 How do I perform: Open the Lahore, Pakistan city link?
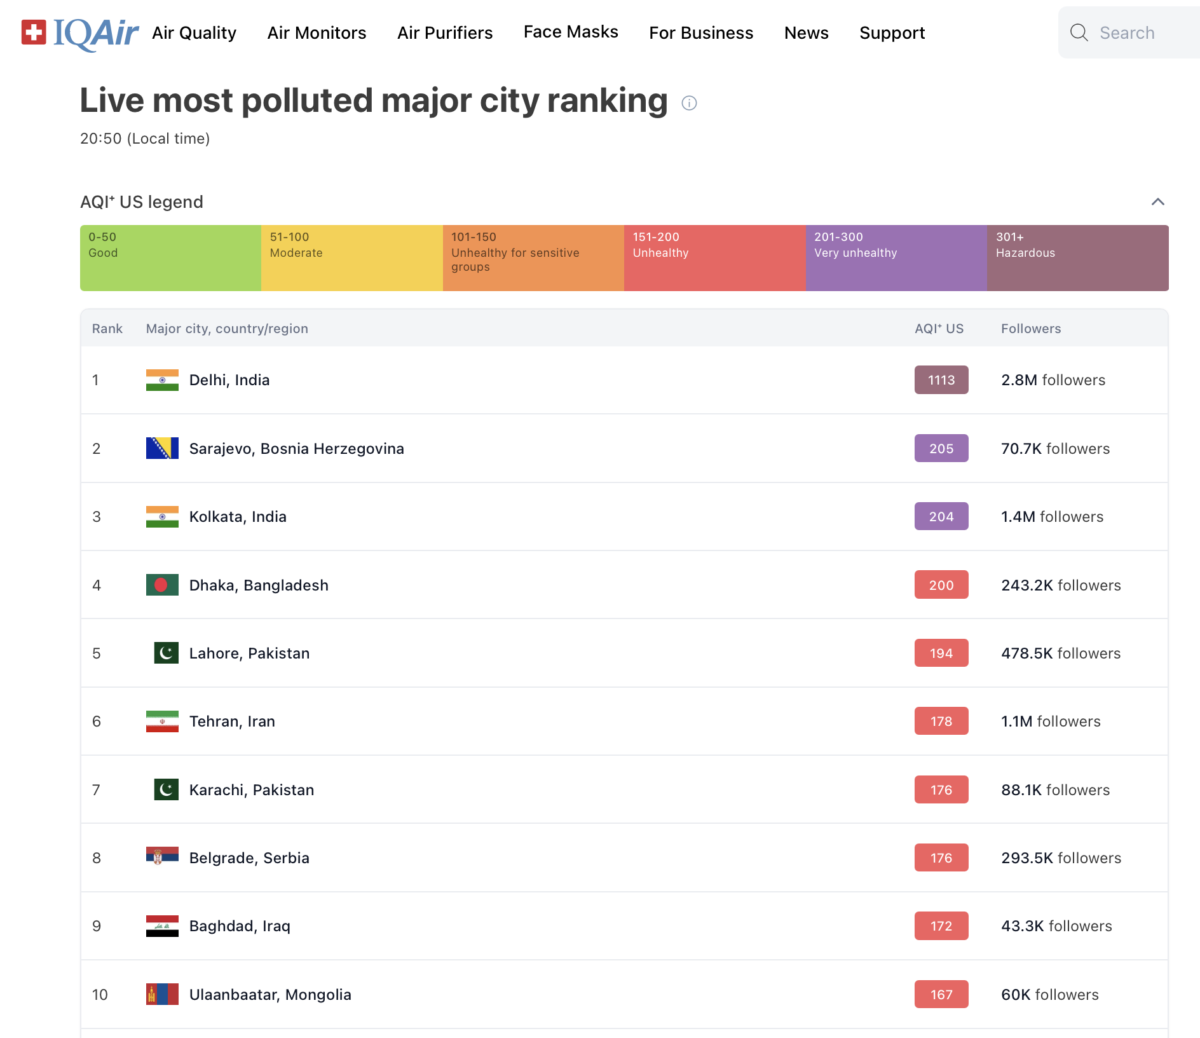pos(249,653)
